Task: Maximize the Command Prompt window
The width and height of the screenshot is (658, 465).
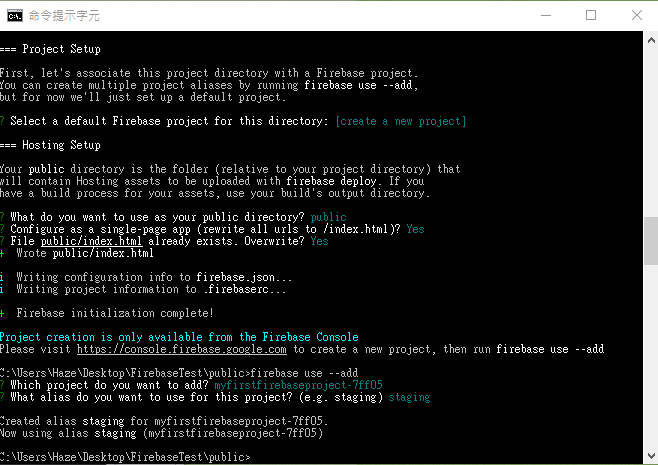Action: click(x=591, y=16)
